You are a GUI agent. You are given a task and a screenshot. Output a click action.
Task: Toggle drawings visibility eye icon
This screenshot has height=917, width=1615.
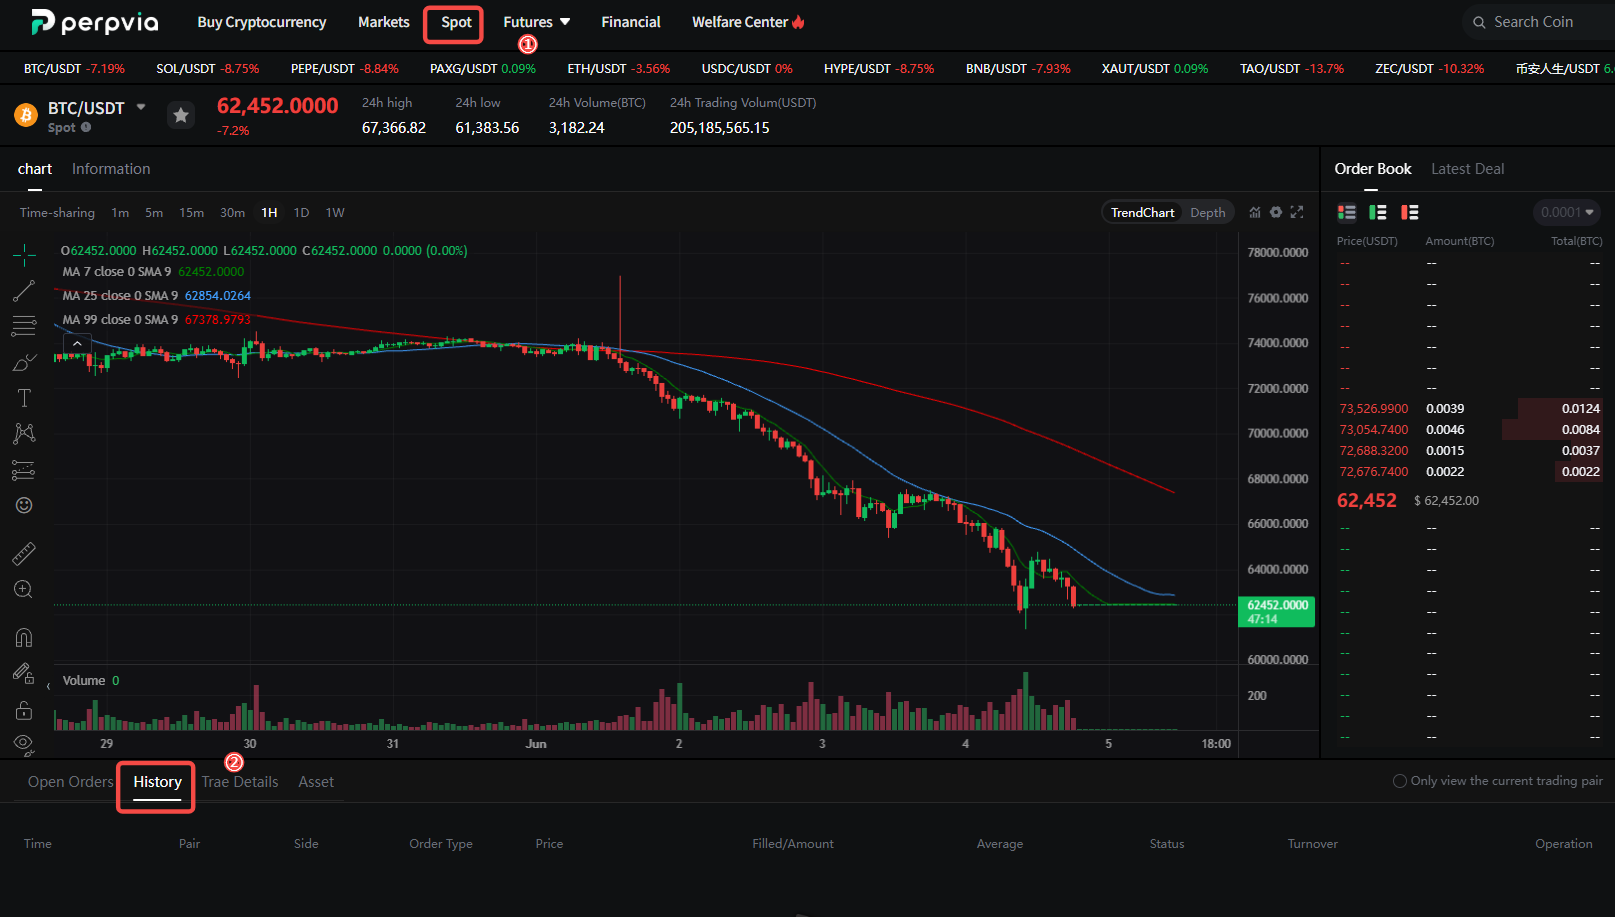click(x=24, y=744)
